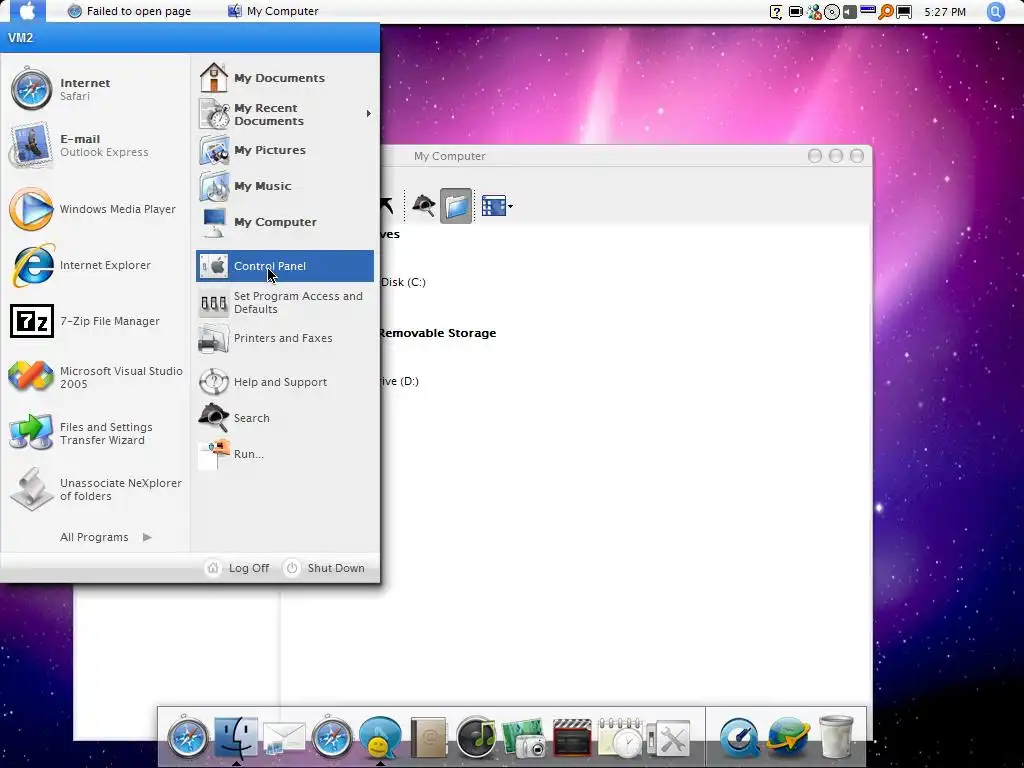
Task: Select drive (D:) in My Computer
Action: pyautogui.click(x=399, y=381)
